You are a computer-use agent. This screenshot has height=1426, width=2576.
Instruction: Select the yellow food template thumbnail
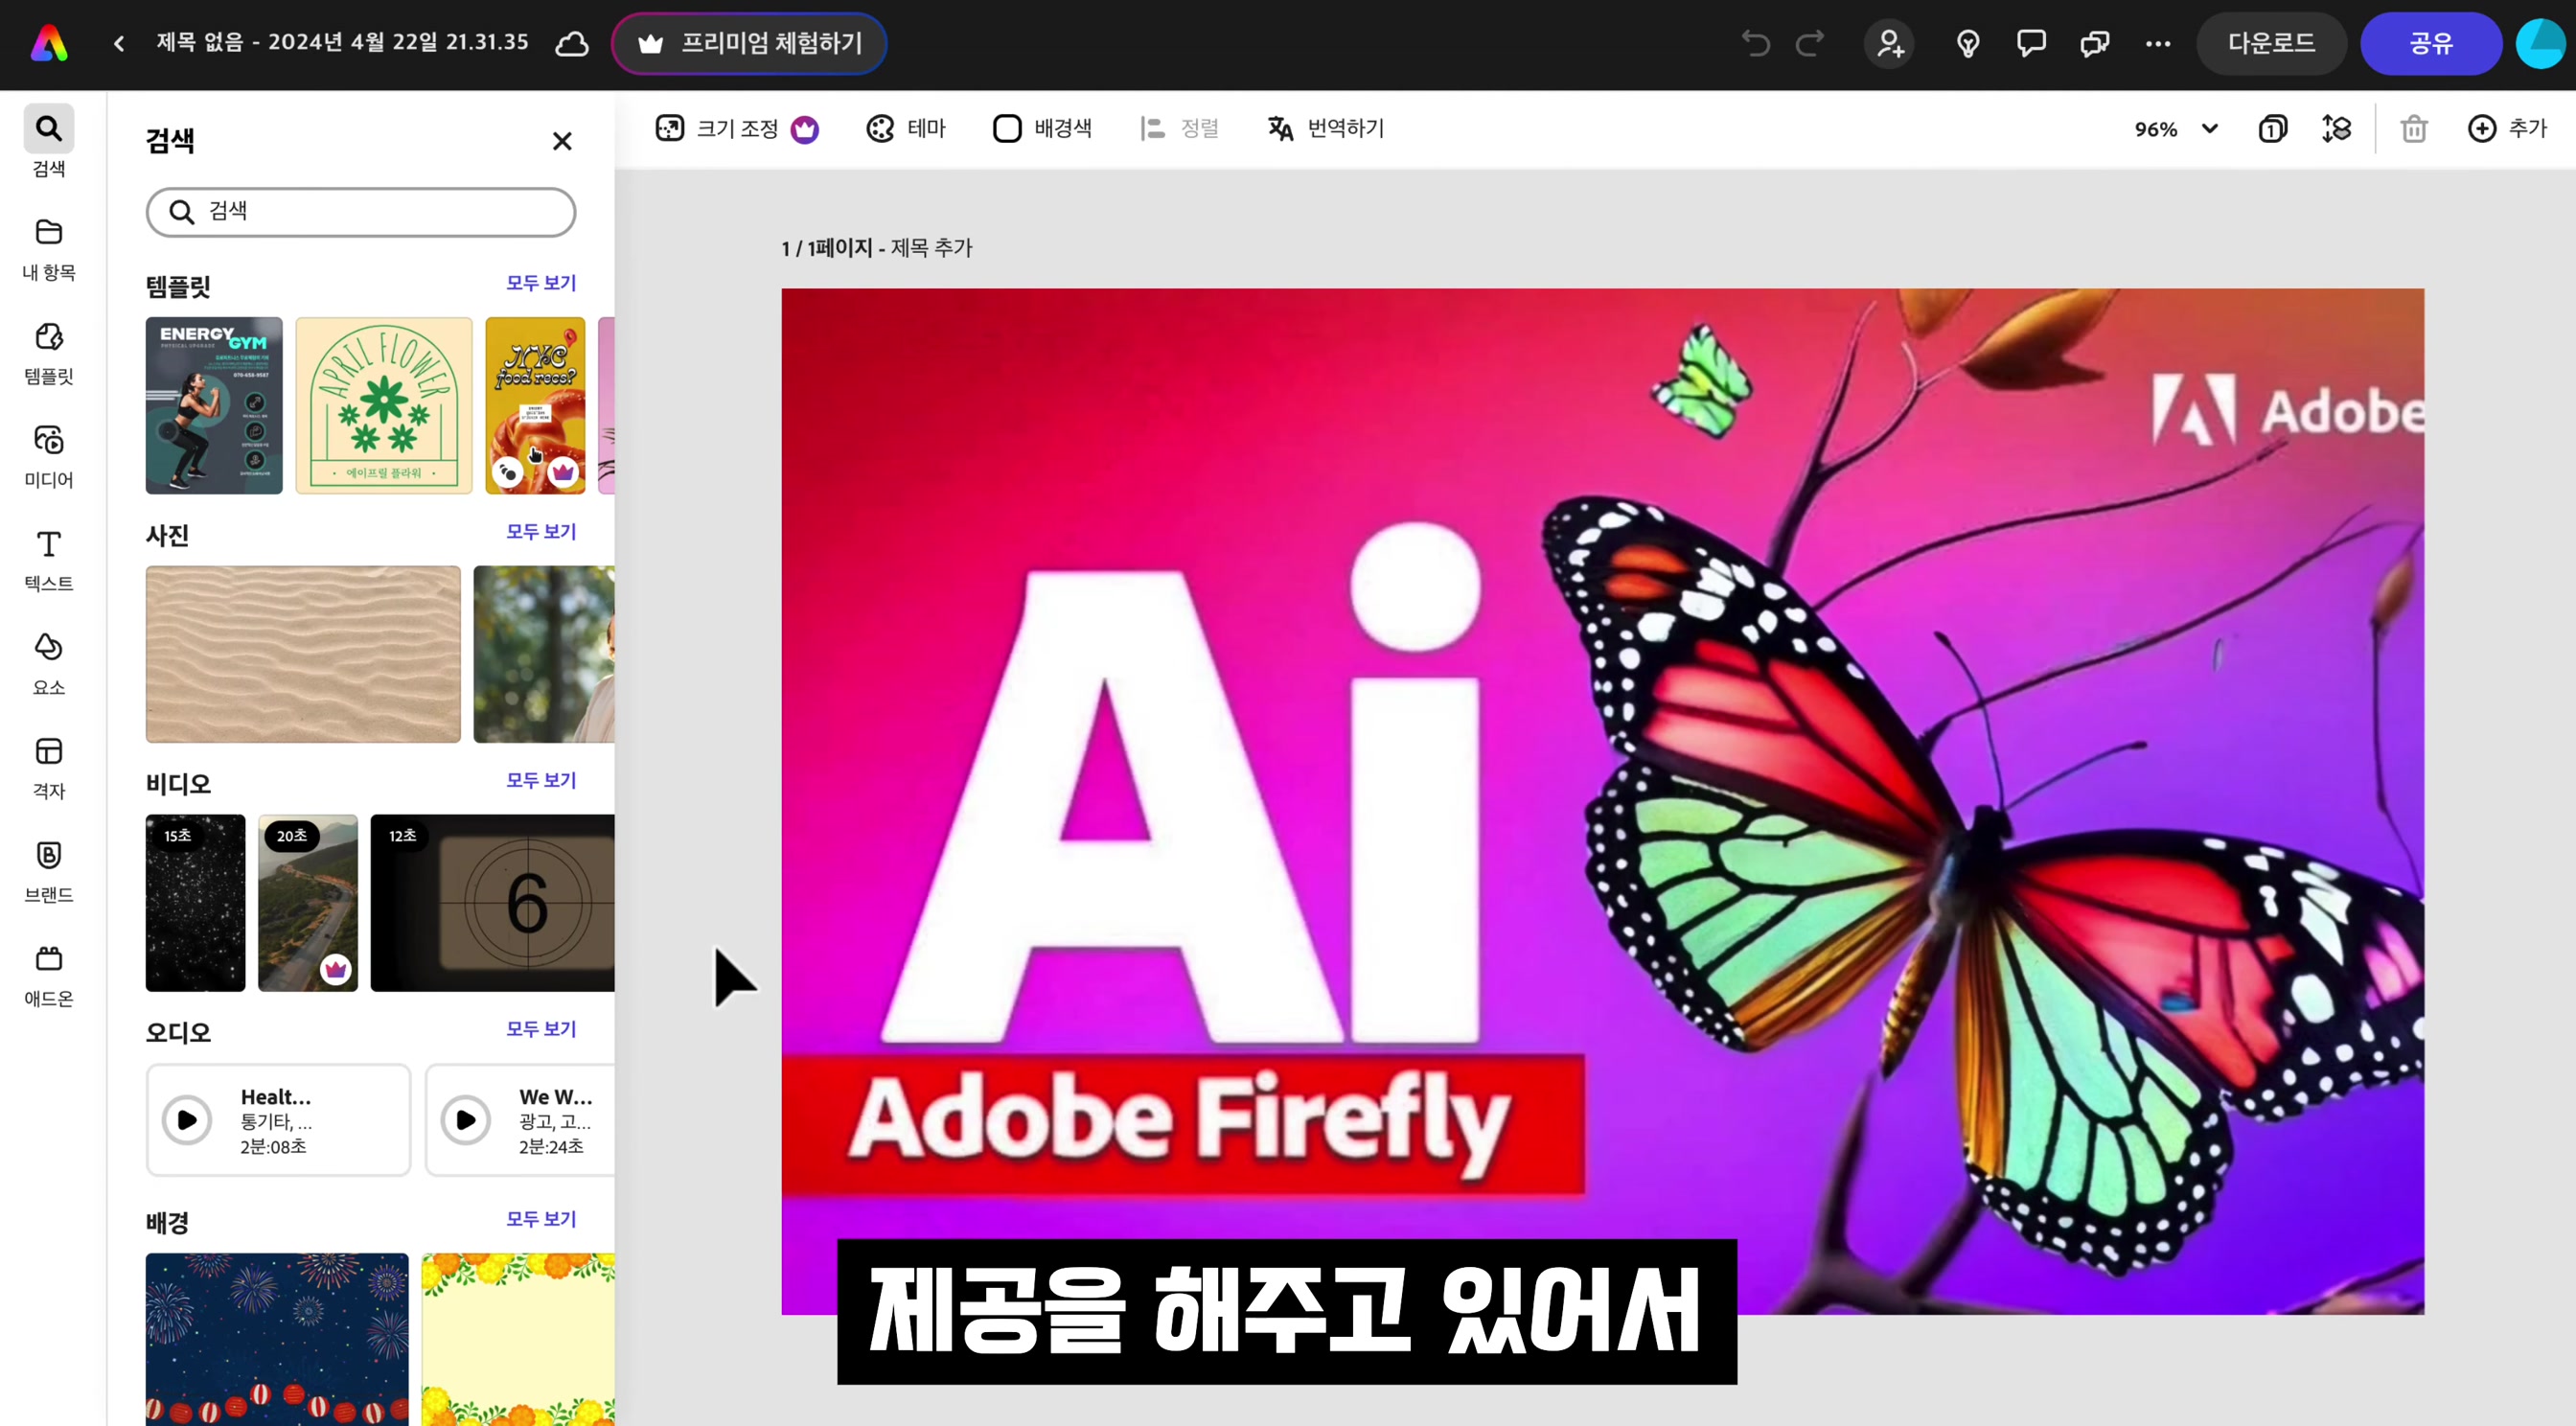click(535, 405)
